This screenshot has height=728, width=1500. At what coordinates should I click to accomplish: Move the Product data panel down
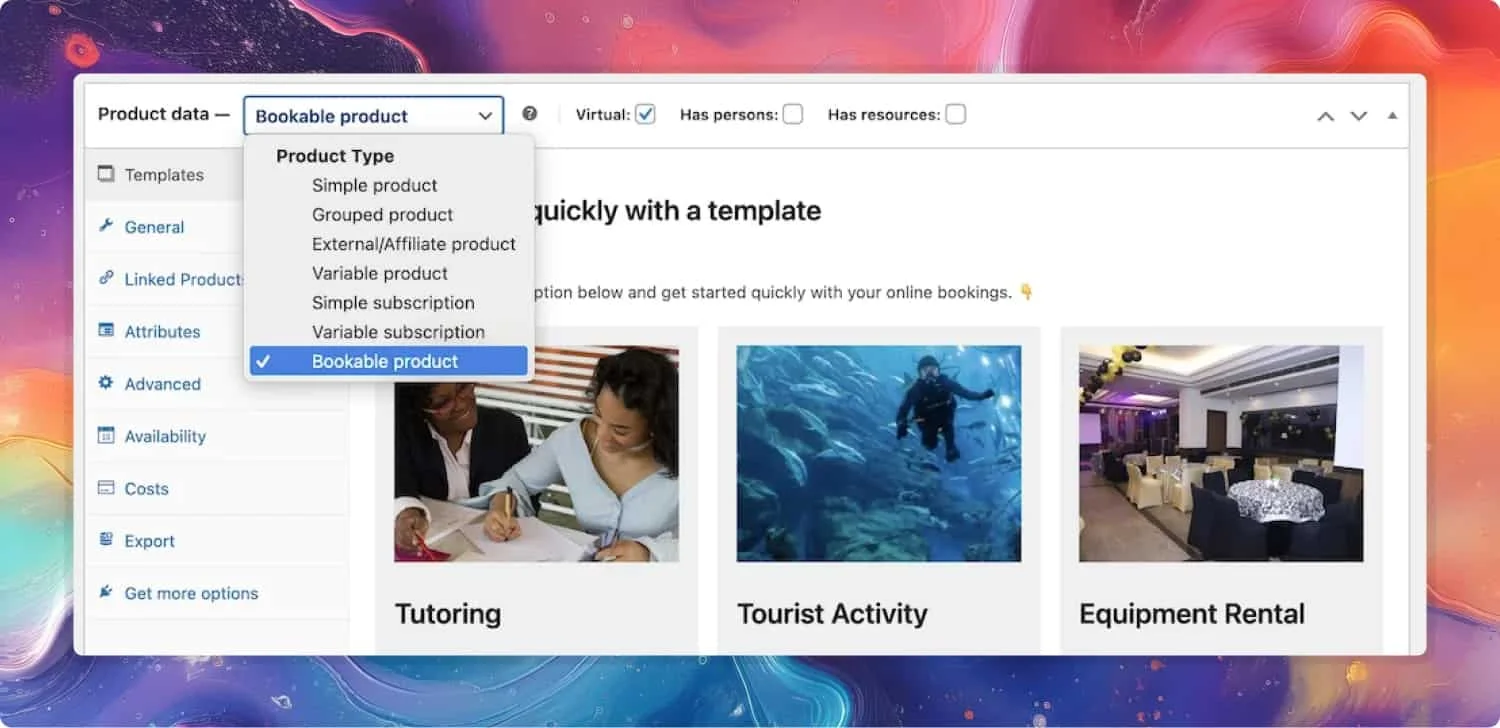[1359, 116]
